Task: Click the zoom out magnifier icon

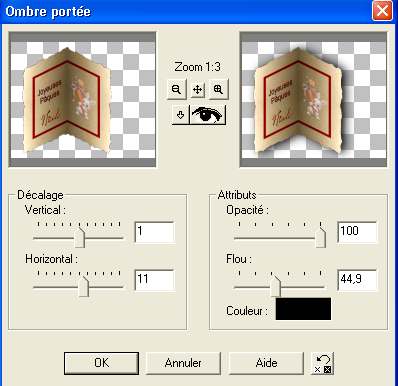Action: click(176, 89)
